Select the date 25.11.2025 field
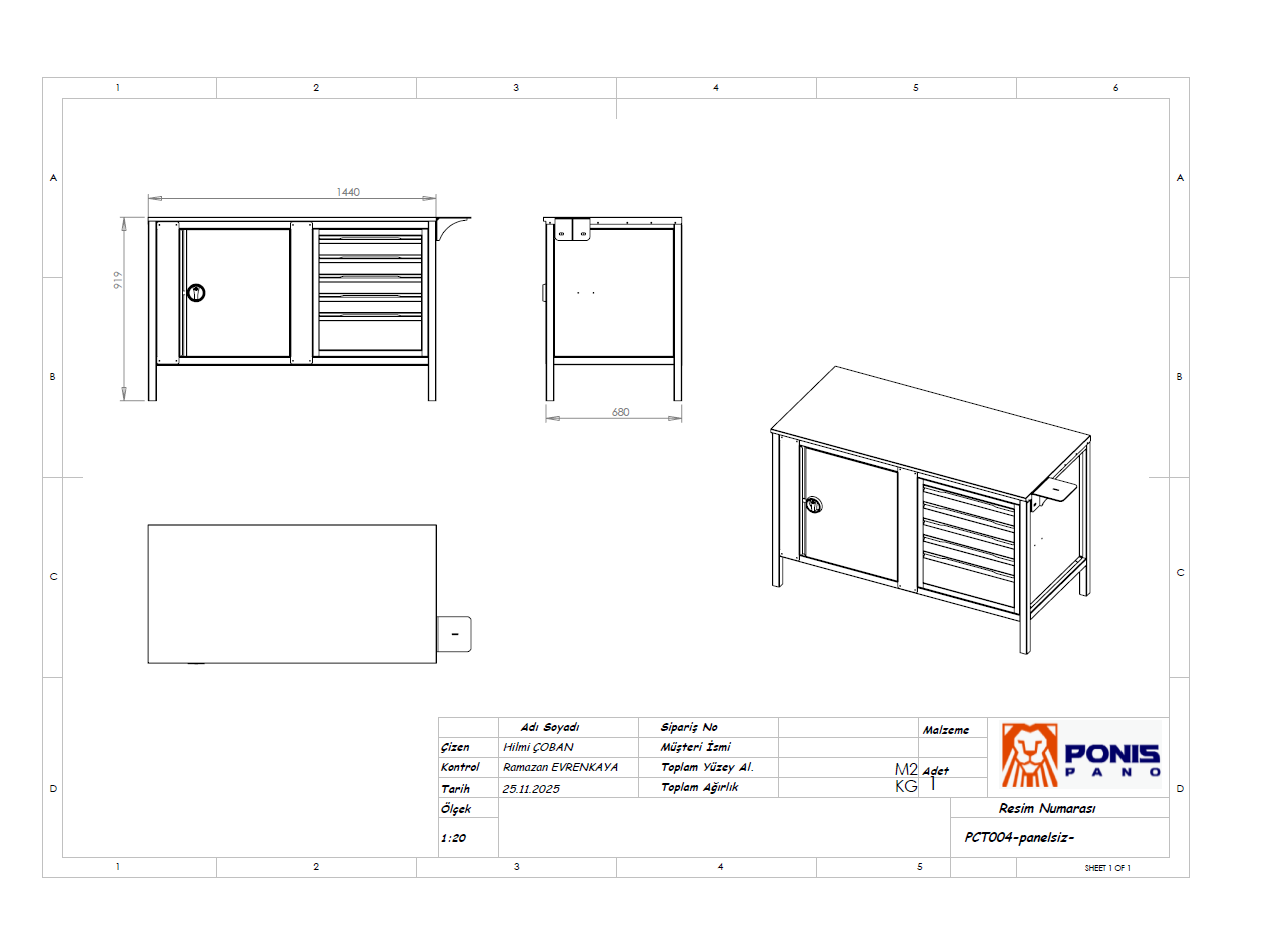Viewport: 1275px width, 941px height. tap(531, 789)
